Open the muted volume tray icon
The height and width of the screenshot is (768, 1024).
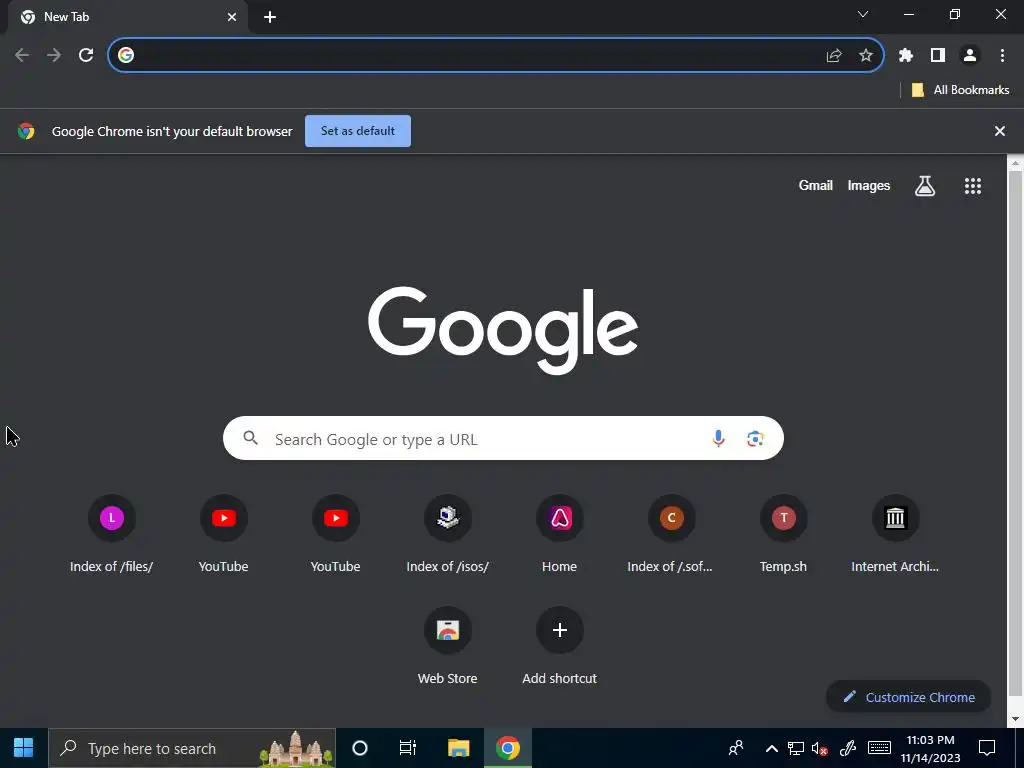click(x=820, y=748)
